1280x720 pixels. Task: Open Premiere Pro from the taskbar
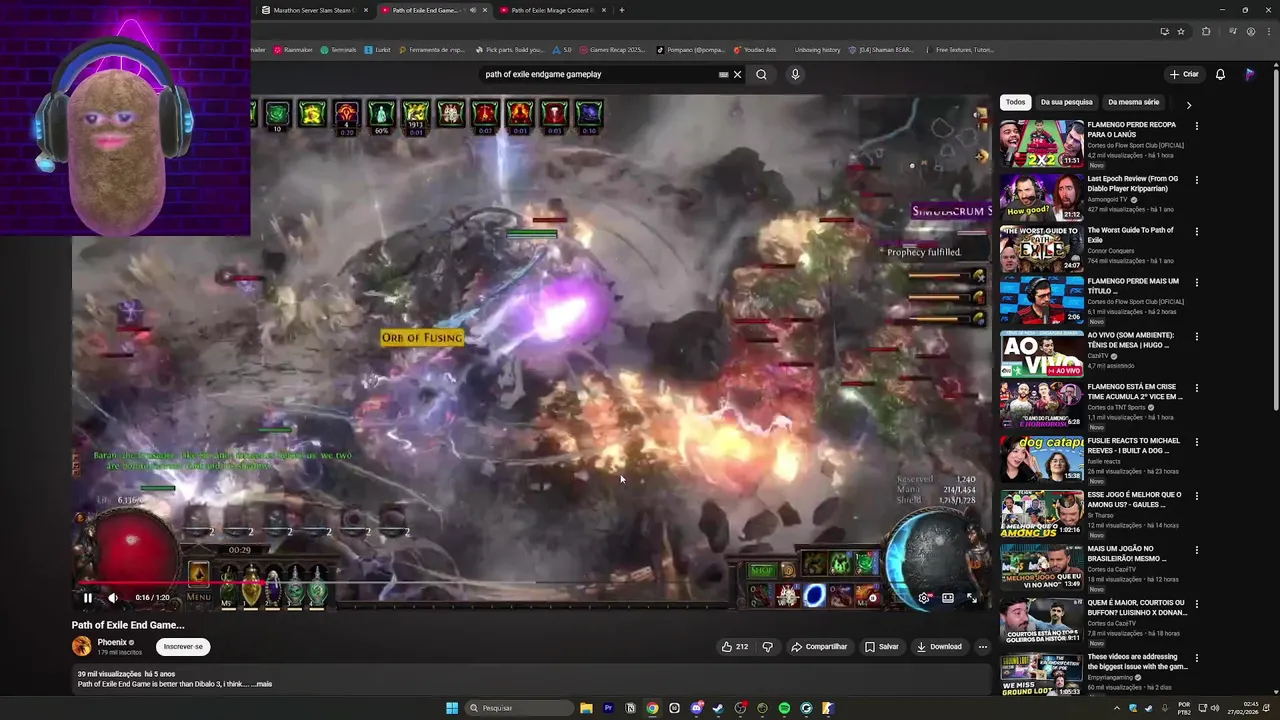[x=608, y=708]
